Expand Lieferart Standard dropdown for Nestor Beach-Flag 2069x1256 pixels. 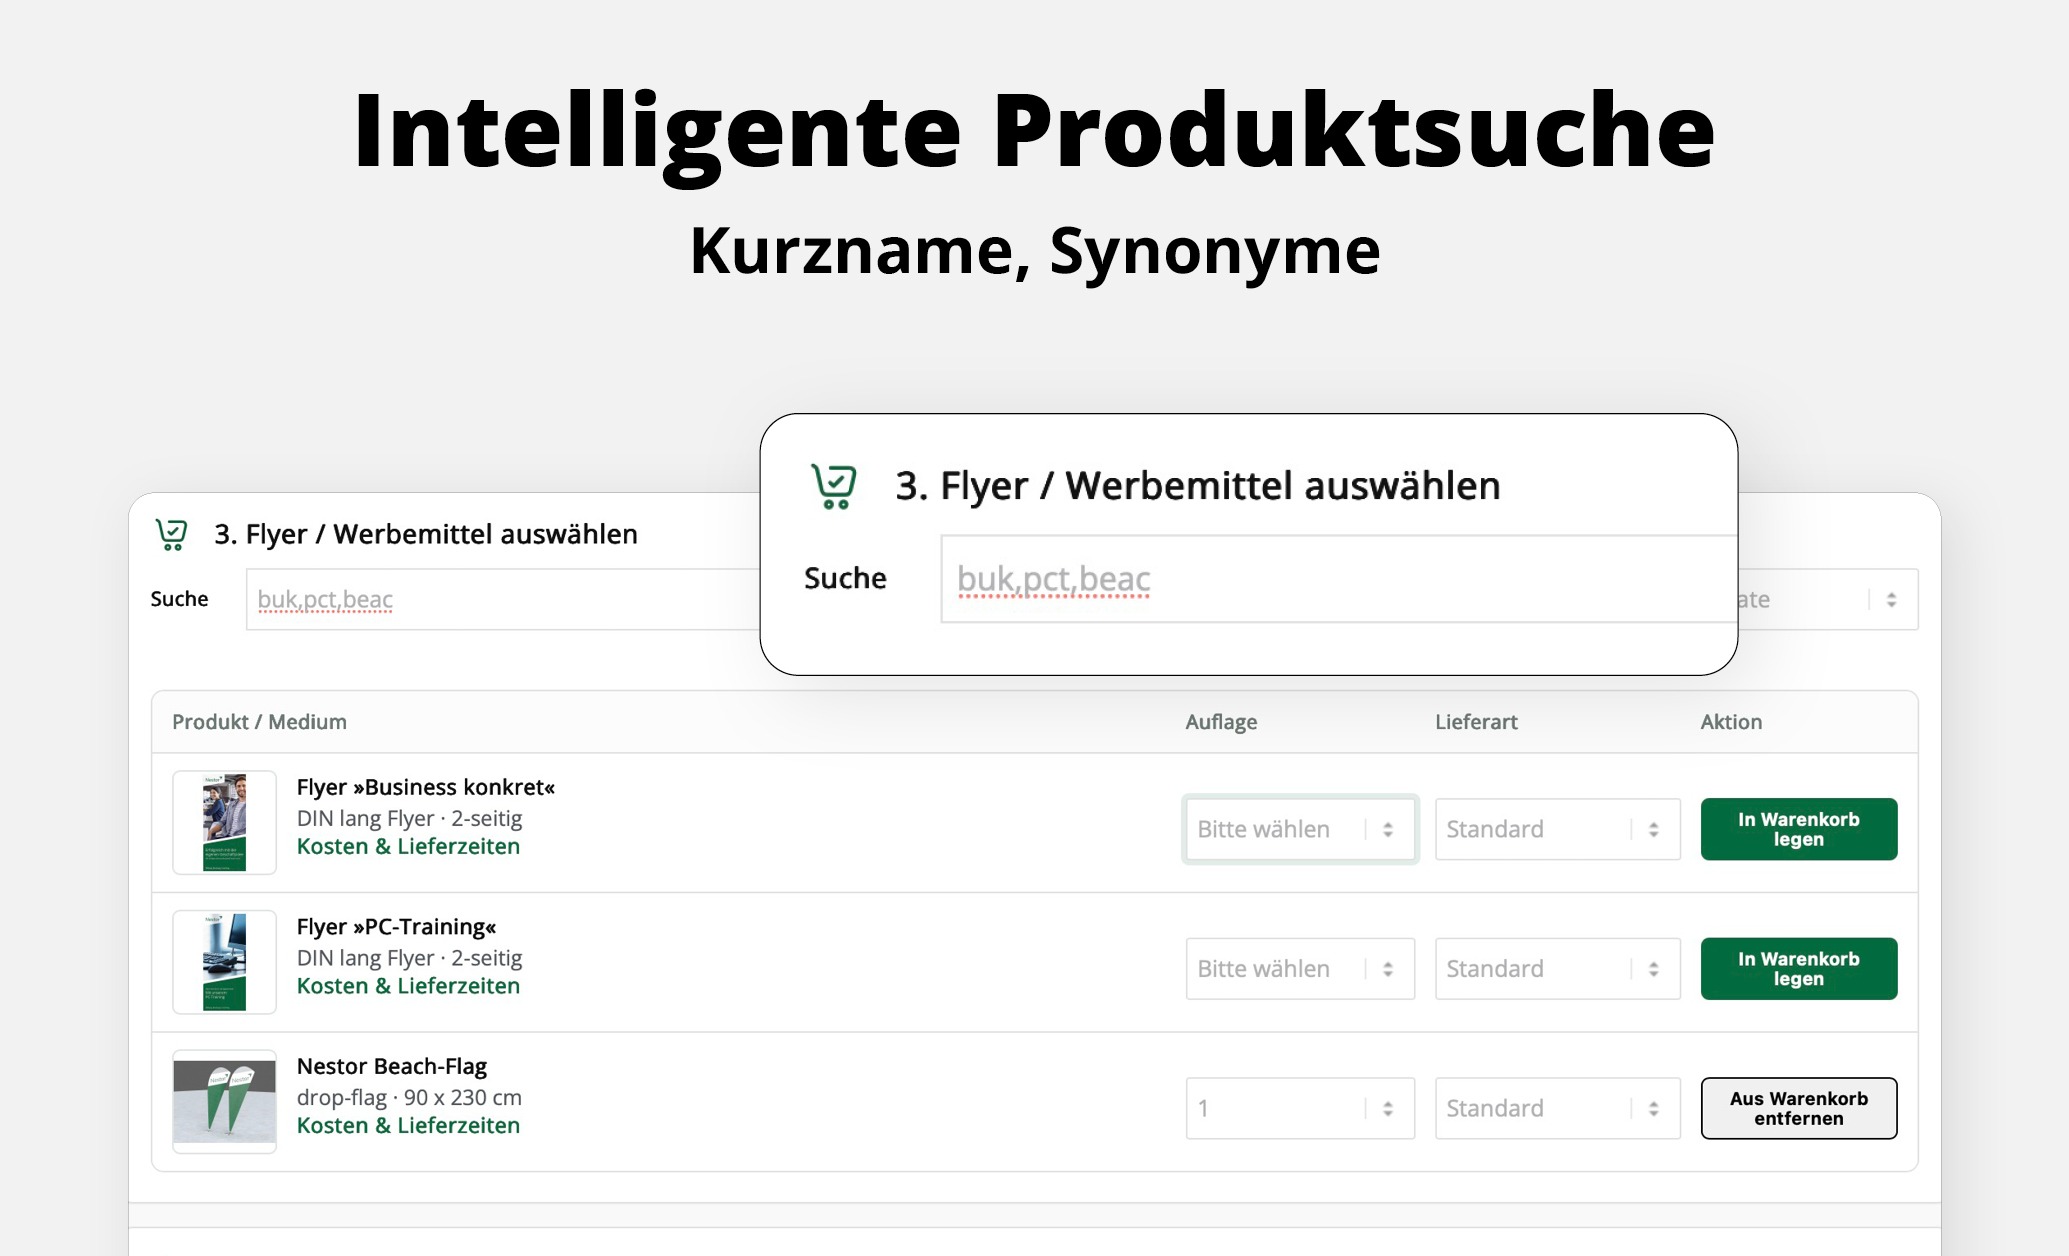[x=1557, y=1108]
